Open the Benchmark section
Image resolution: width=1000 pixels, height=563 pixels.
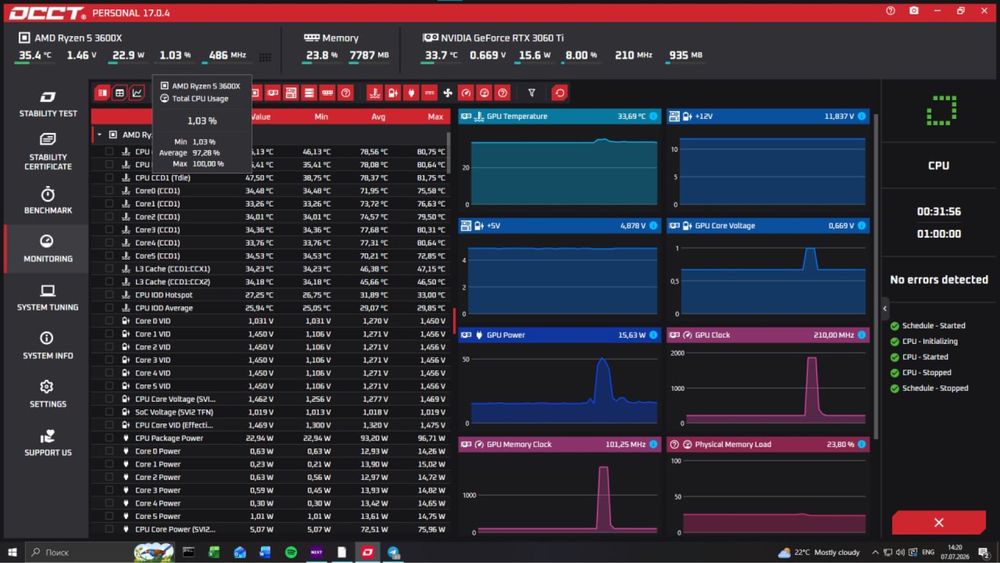(48, 200)
